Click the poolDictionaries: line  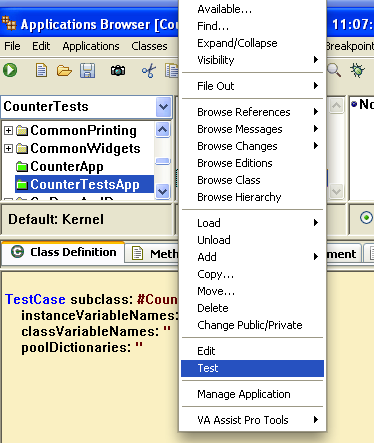click(x=82, y=347)
